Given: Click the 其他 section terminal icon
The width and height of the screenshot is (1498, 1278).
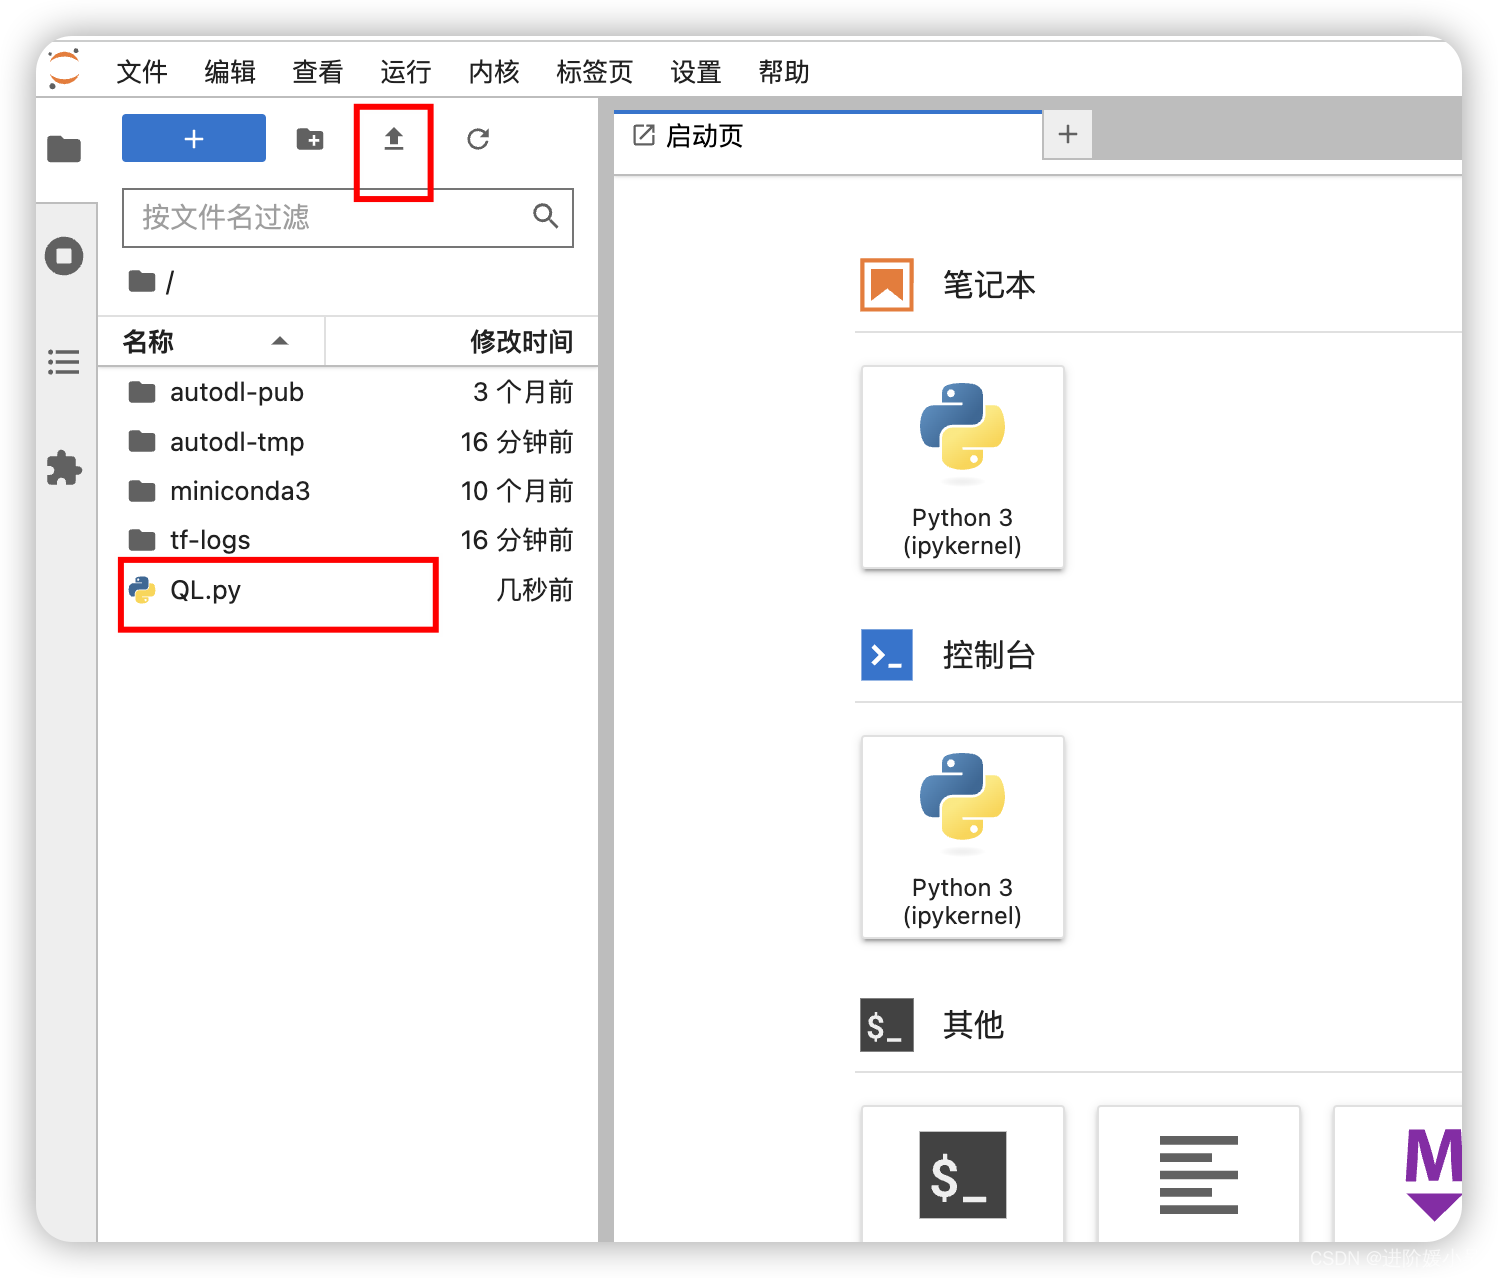Looking at the screenshot, I should pos(887,1025).
